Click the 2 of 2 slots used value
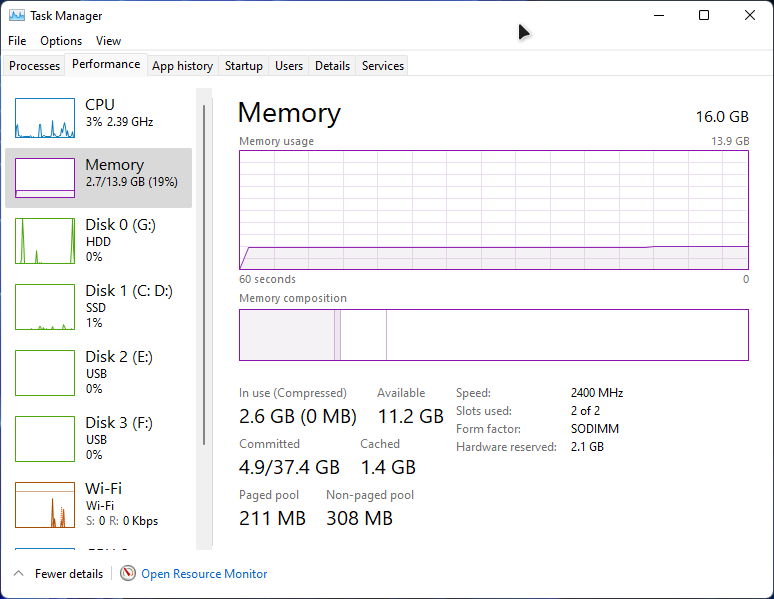This screenshot has width=774, height=599. coord(585,411)
